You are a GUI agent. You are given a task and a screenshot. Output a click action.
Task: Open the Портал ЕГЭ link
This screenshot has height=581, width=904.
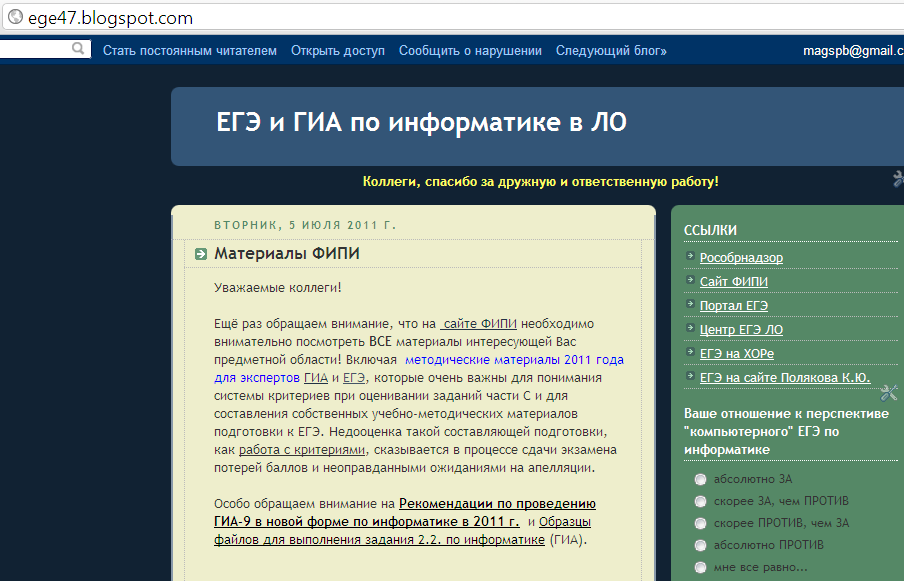[x=734, y=305]
